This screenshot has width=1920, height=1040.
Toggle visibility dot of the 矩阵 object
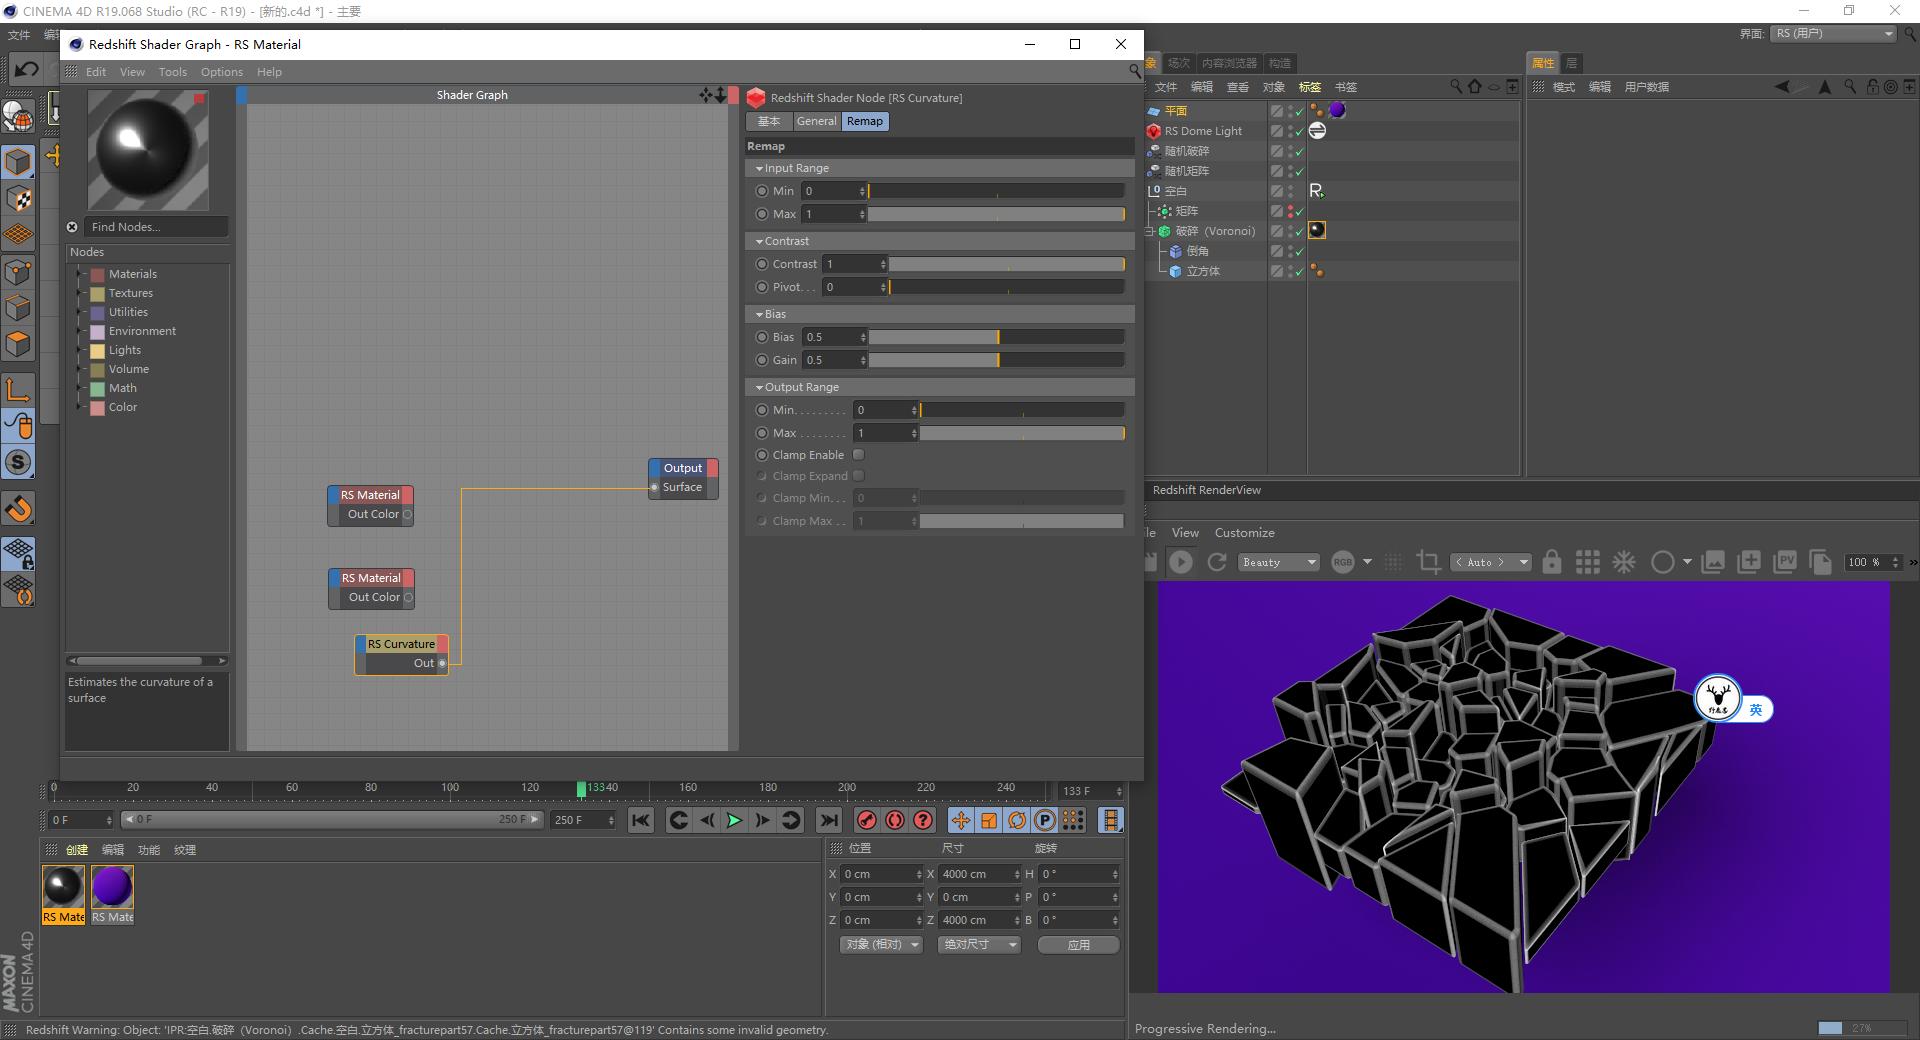1290,208
